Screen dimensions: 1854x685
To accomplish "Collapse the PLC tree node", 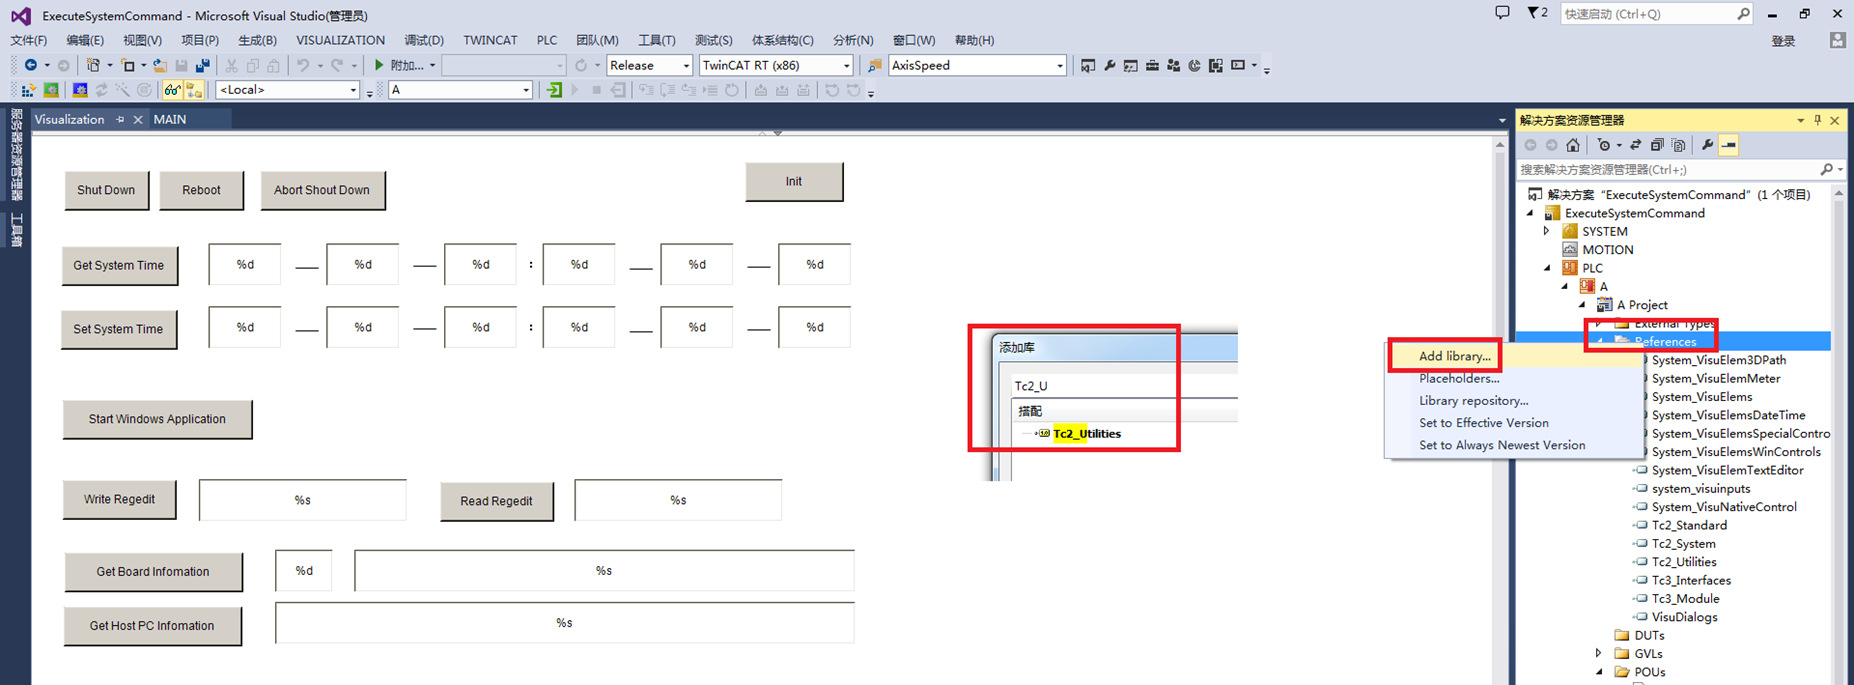I will click(1547, 268).
